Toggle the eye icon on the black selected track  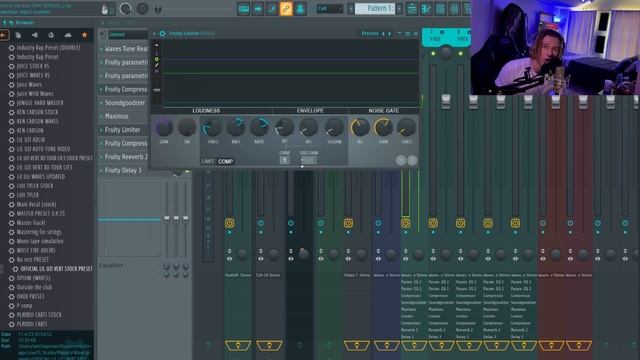[291, 258]
